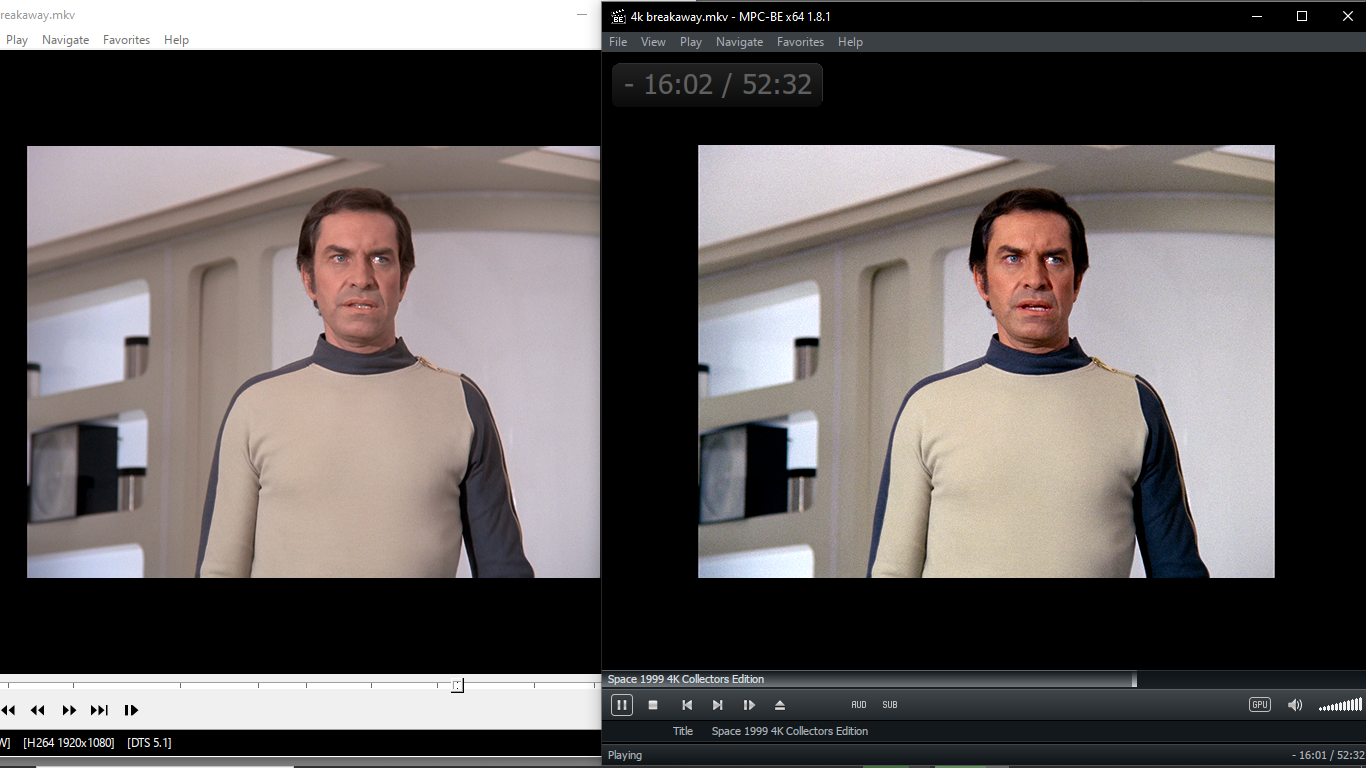Open the Help menu in MPC-BE

(850, 42)
